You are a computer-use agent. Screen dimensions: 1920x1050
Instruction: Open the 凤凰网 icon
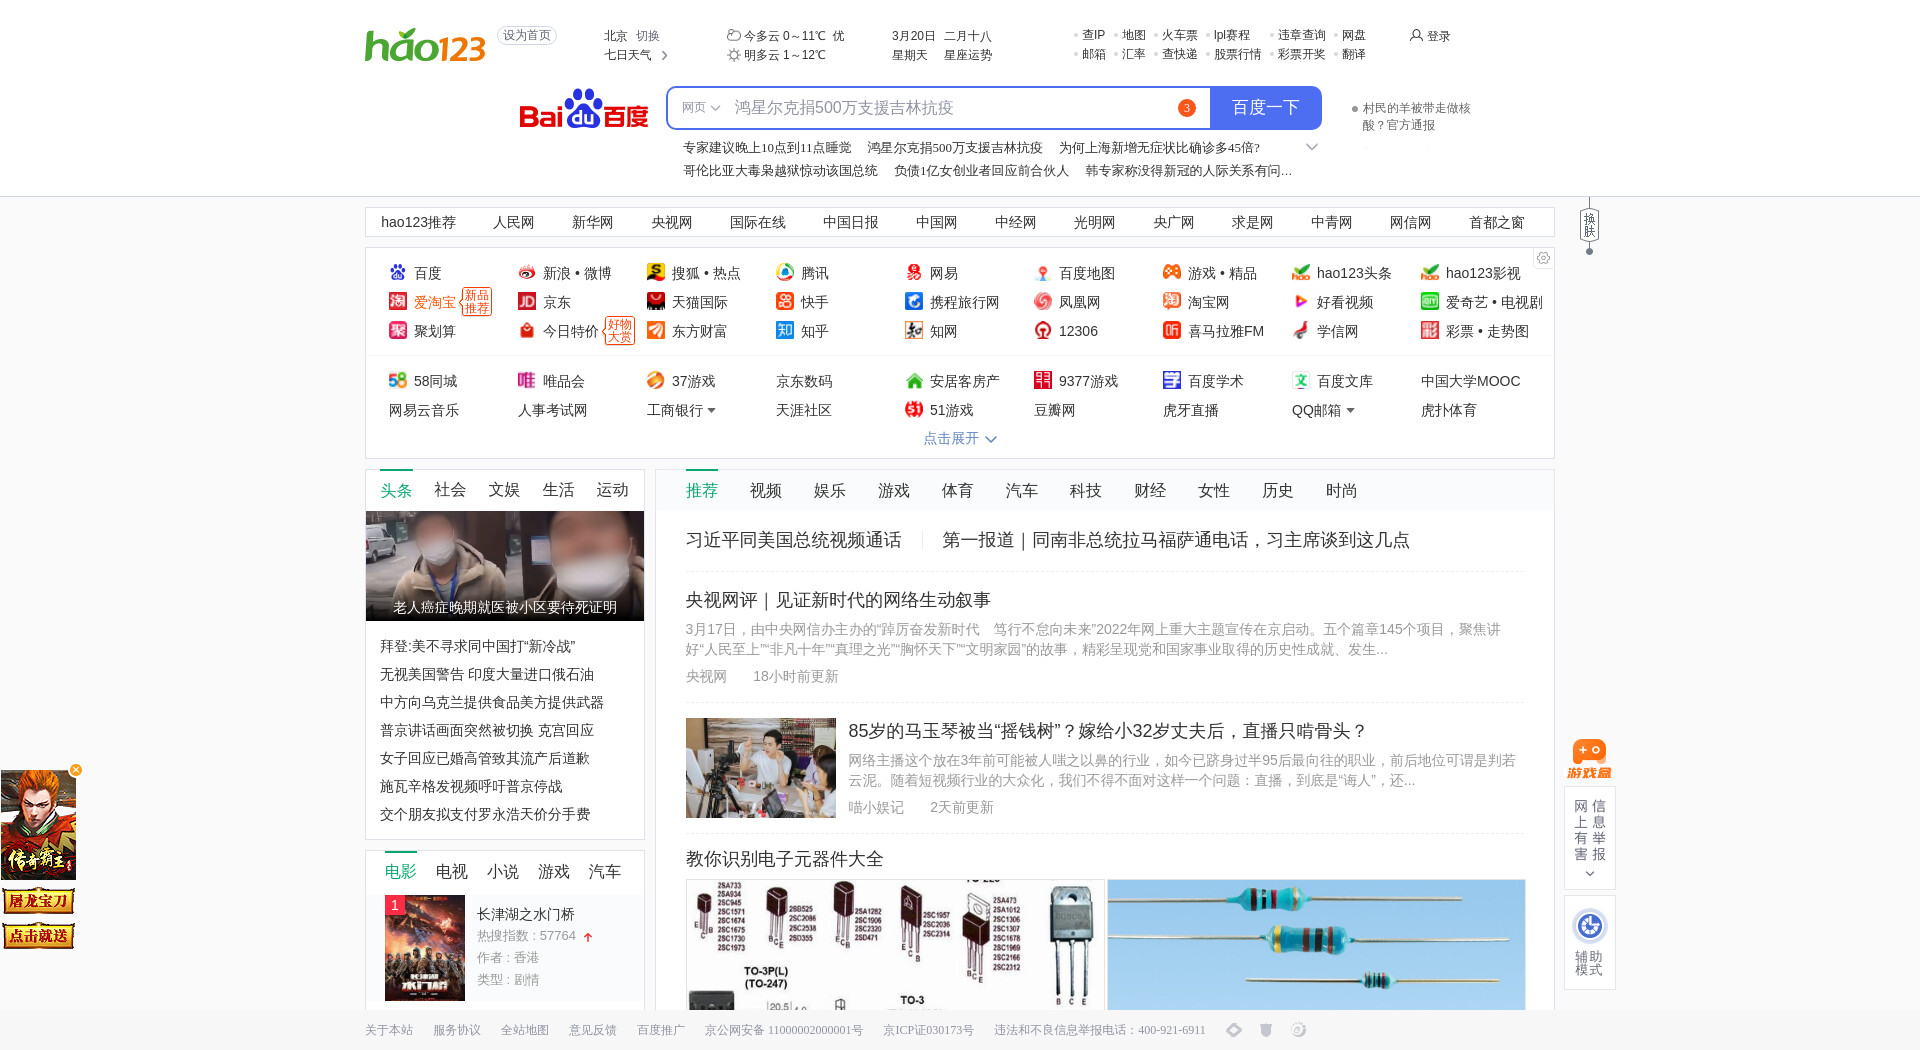1043,302
